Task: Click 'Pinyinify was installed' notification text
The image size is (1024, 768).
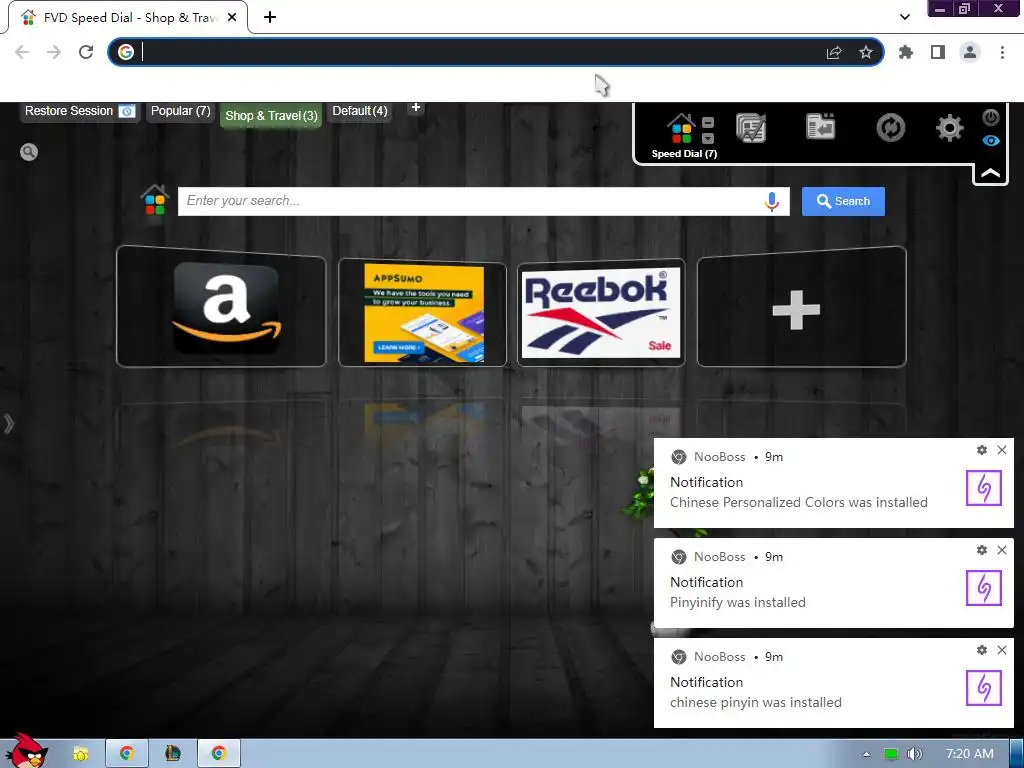Action: coord(738,602)
